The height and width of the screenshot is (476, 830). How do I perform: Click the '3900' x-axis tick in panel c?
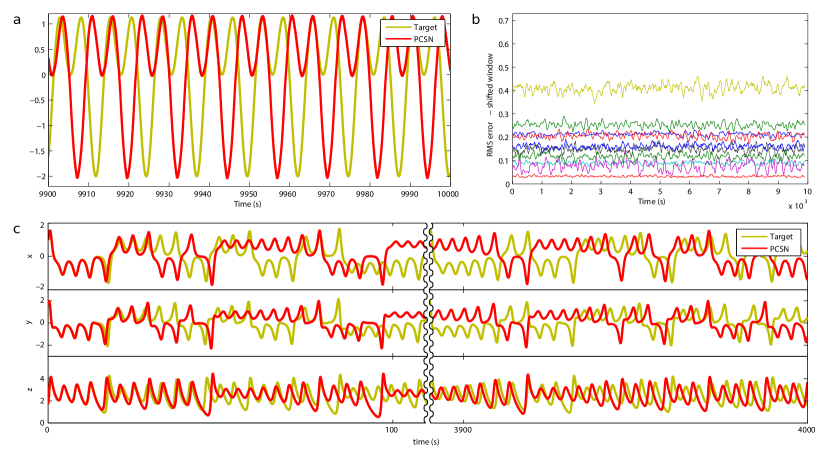pos(464,430)
